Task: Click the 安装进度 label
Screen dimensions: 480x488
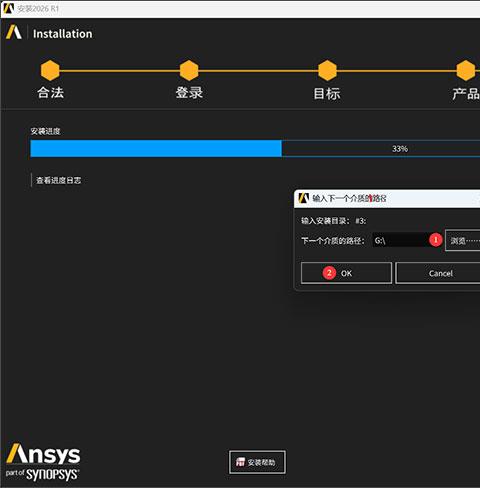Action: 45,131
